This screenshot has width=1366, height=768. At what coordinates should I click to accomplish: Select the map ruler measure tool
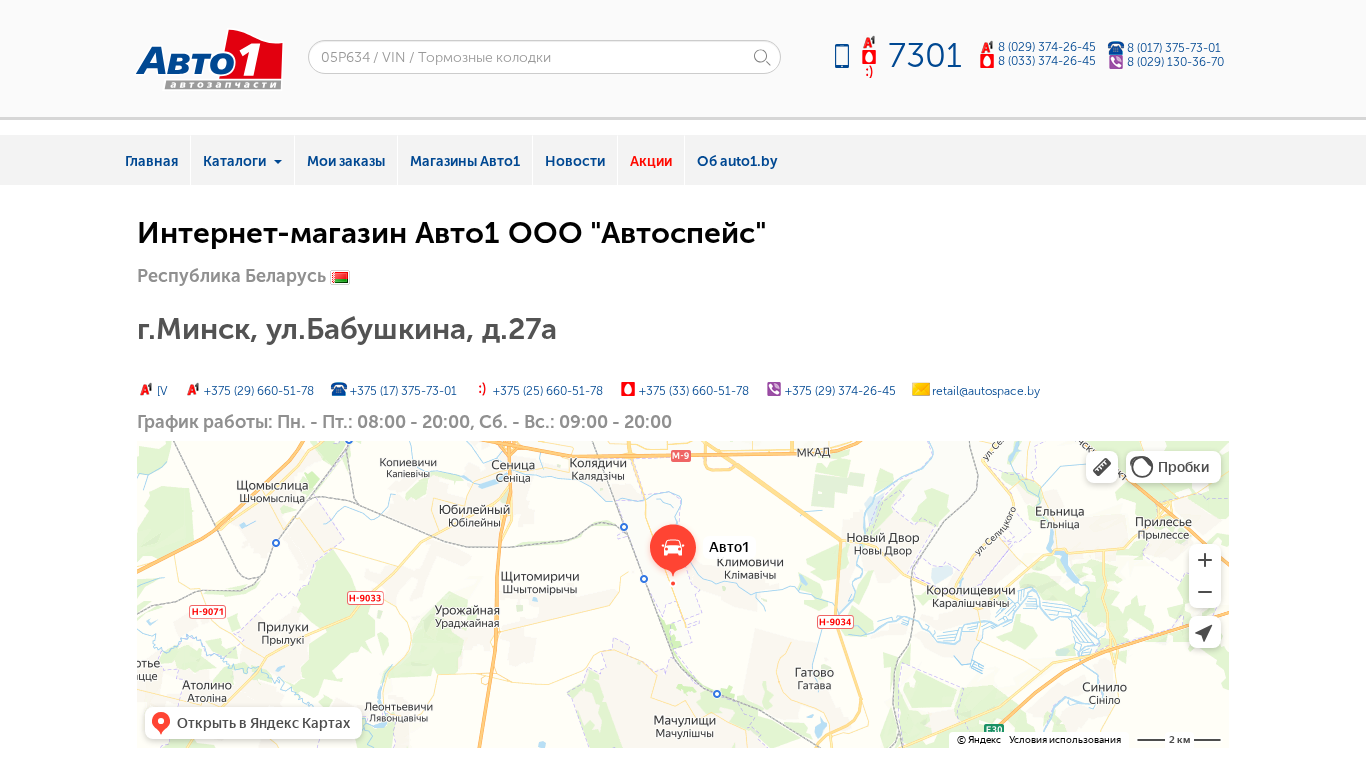(1102, 467)
